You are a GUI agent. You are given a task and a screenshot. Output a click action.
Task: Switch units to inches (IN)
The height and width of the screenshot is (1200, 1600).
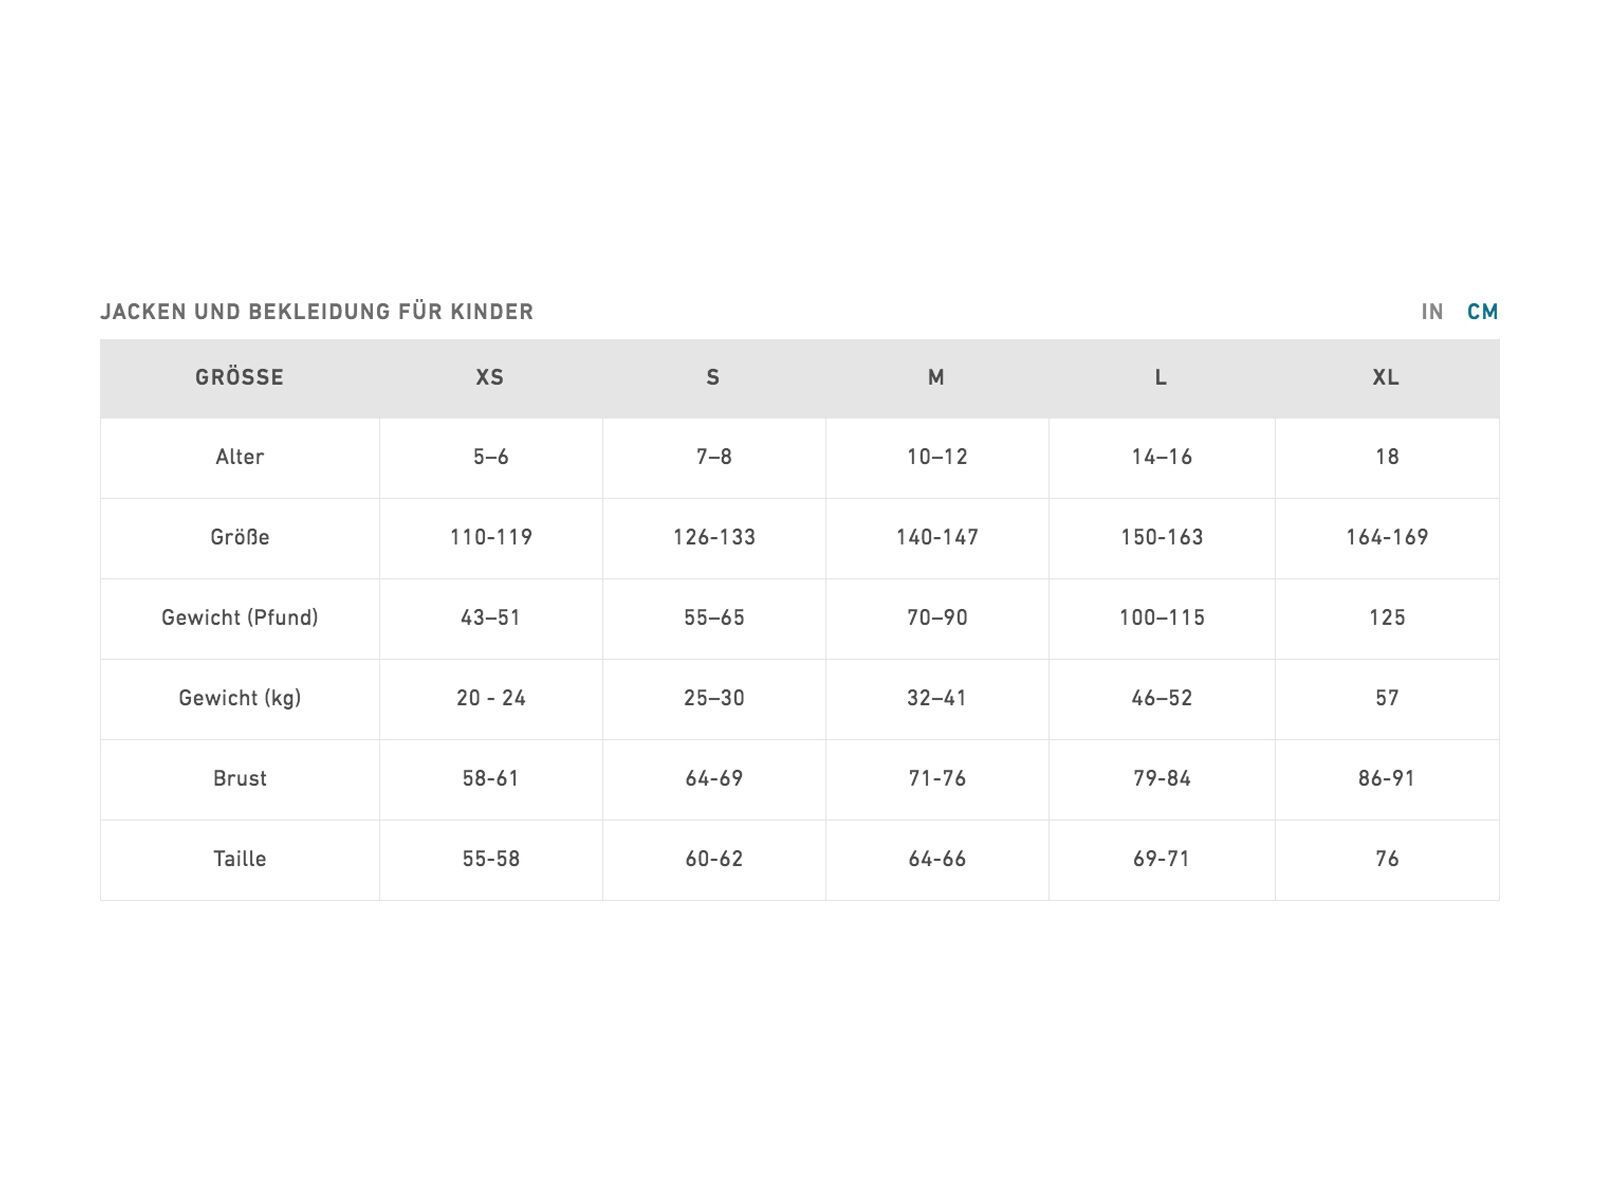click(1432, 312)
